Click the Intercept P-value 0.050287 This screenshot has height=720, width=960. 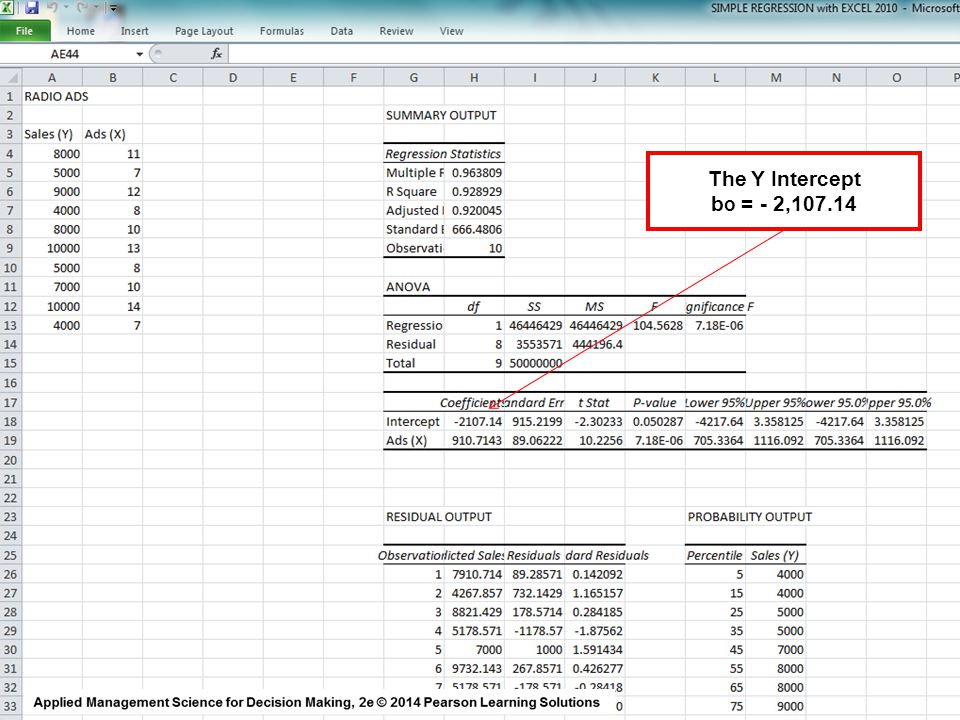[x=656, y=422]
